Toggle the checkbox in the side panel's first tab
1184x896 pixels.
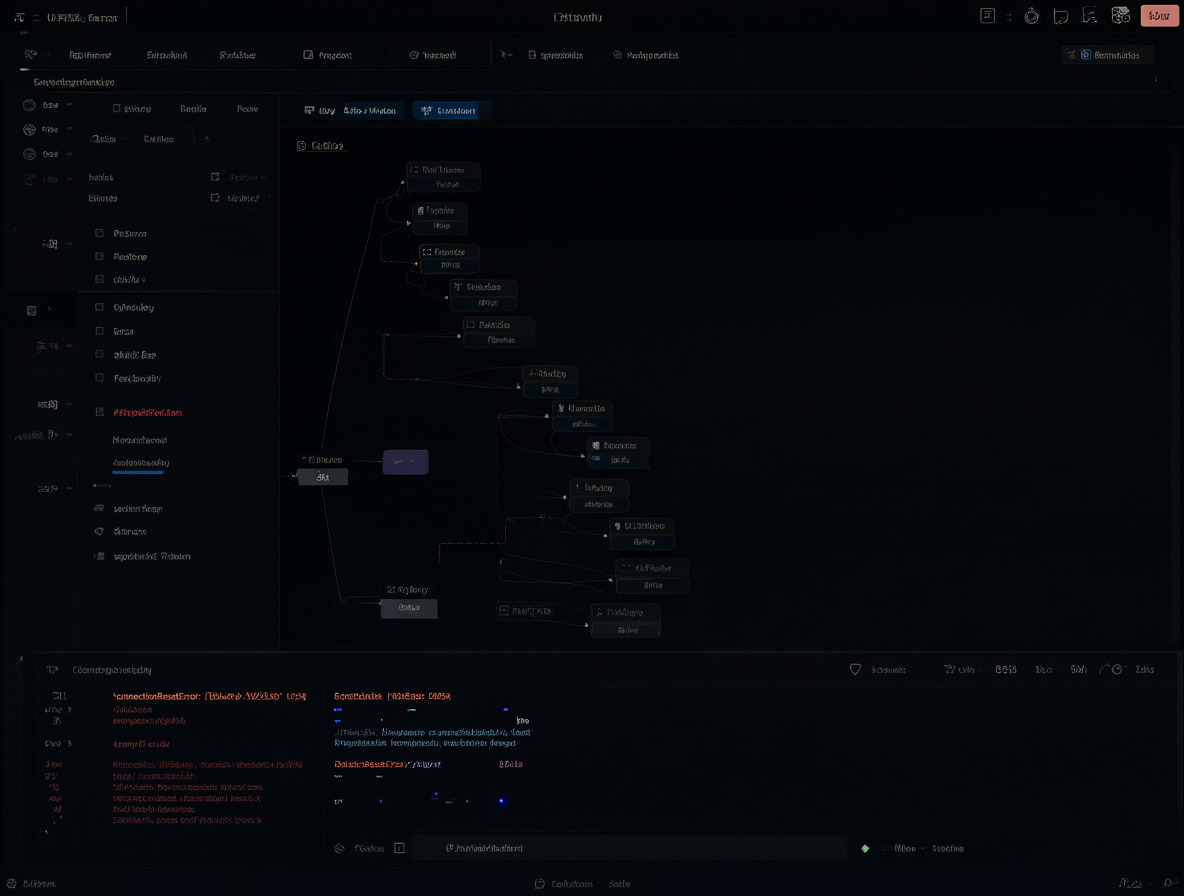[x=117, y=109]
